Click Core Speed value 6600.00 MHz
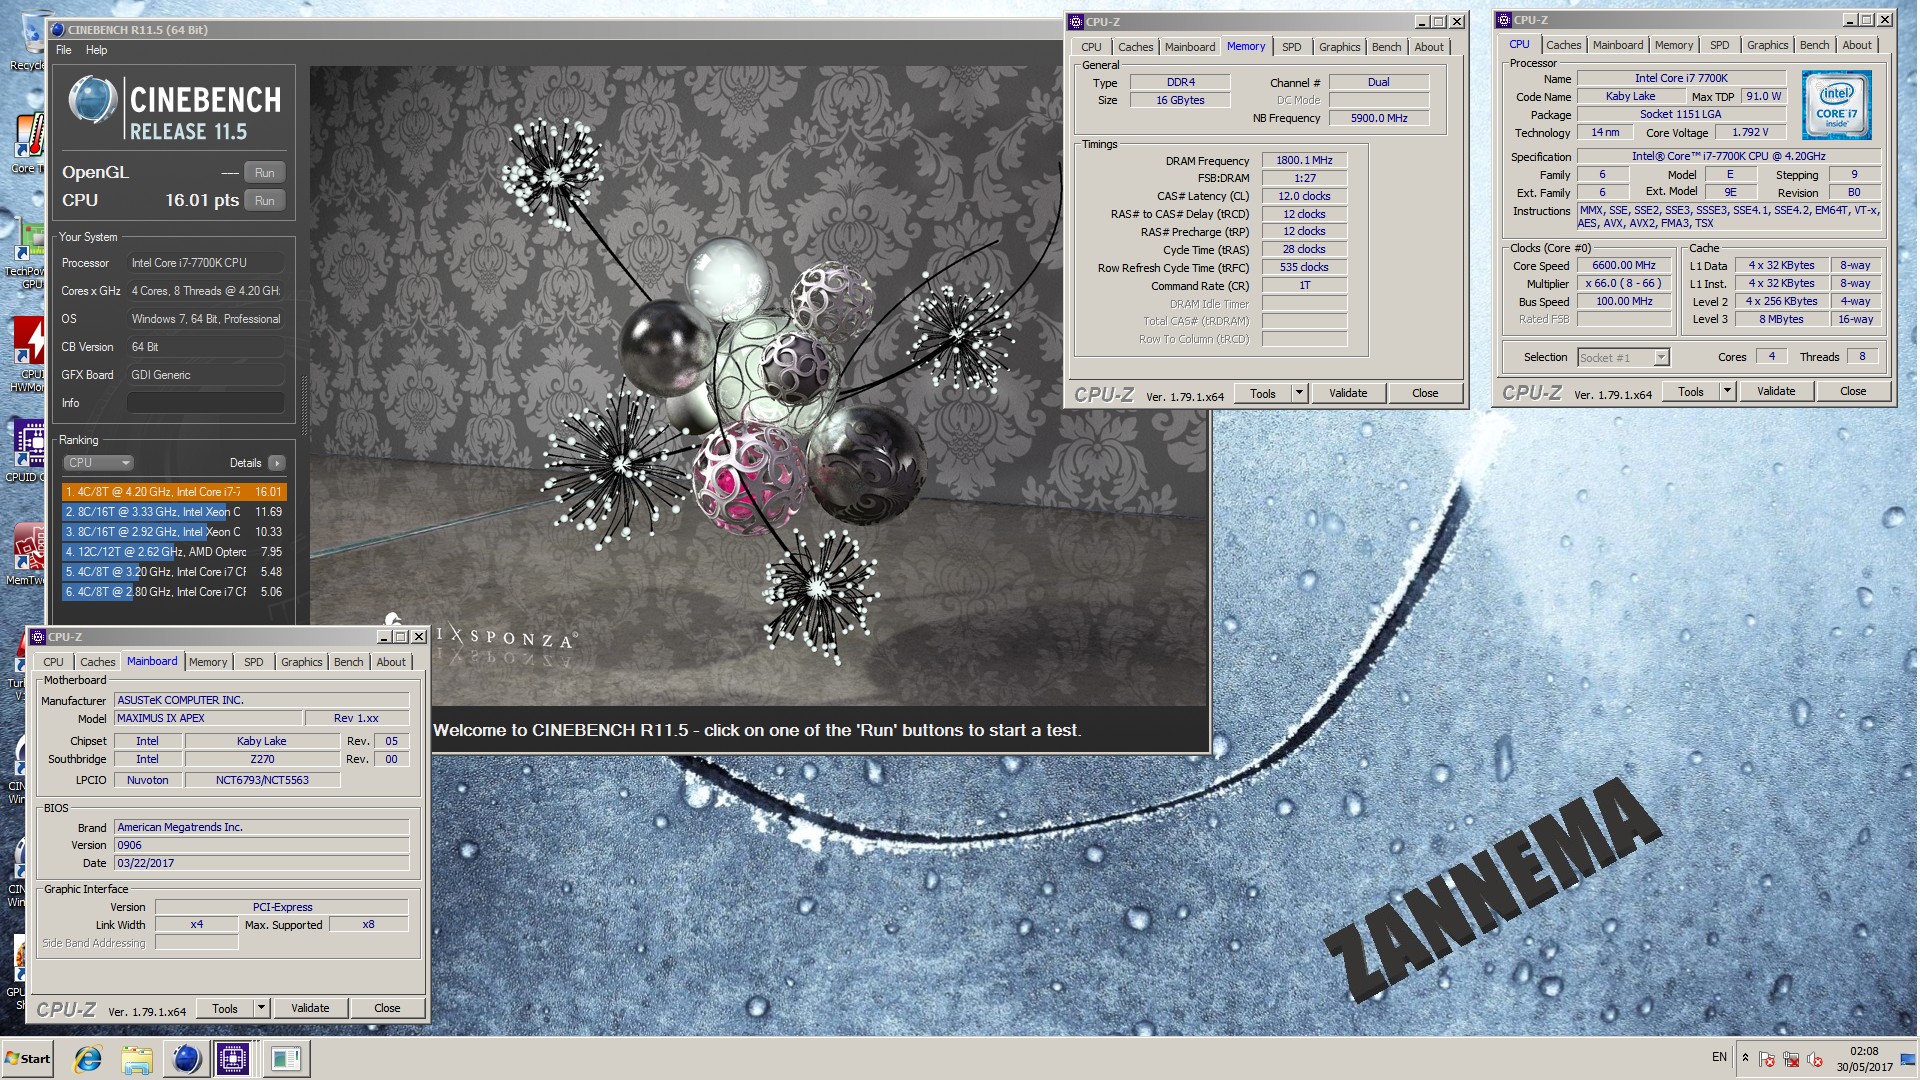This screenshot has width=1920, height=1080. tap(1624, 266)
